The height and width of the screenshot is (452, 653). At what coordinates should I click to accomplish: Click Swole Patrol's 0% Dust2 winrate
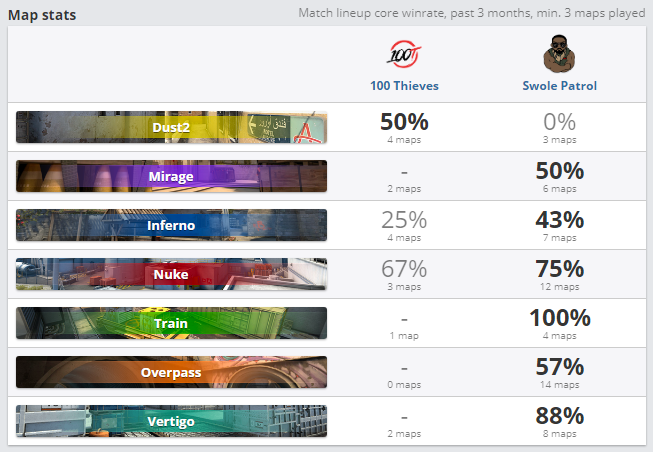(559, 122)
